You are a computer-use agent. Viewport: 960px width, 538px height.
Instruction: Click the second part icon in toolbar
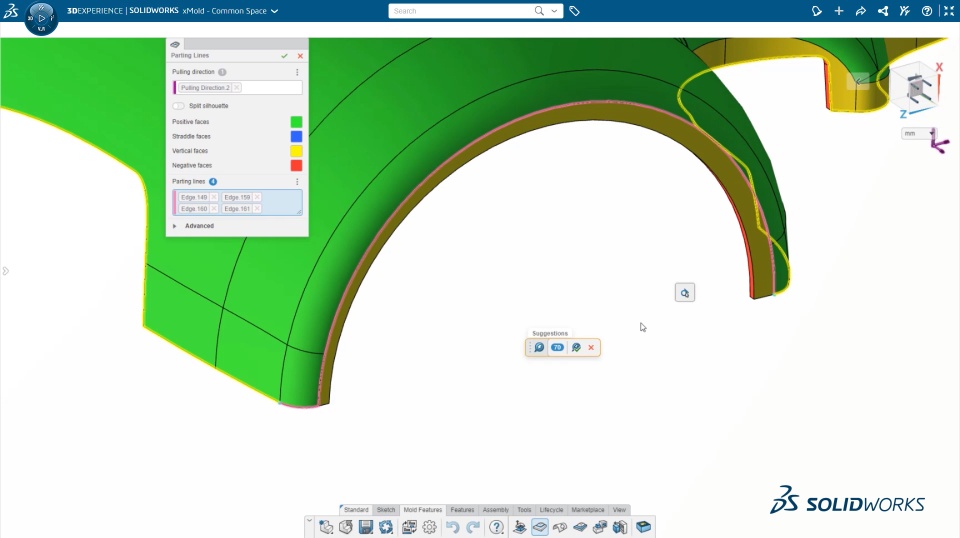pos(346,527)
